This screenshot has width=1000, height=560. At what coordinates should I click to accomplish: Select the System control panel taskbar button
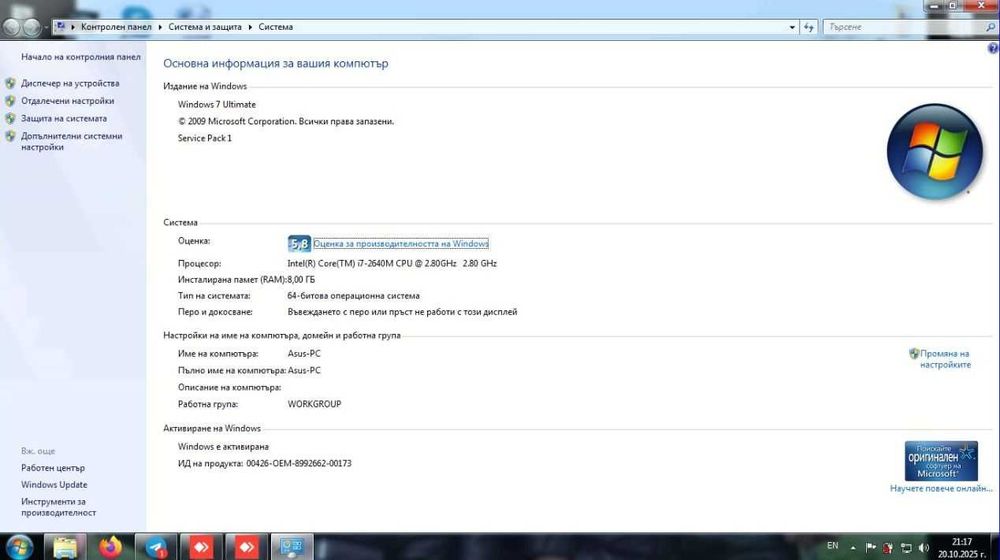[x=292, y=547]
